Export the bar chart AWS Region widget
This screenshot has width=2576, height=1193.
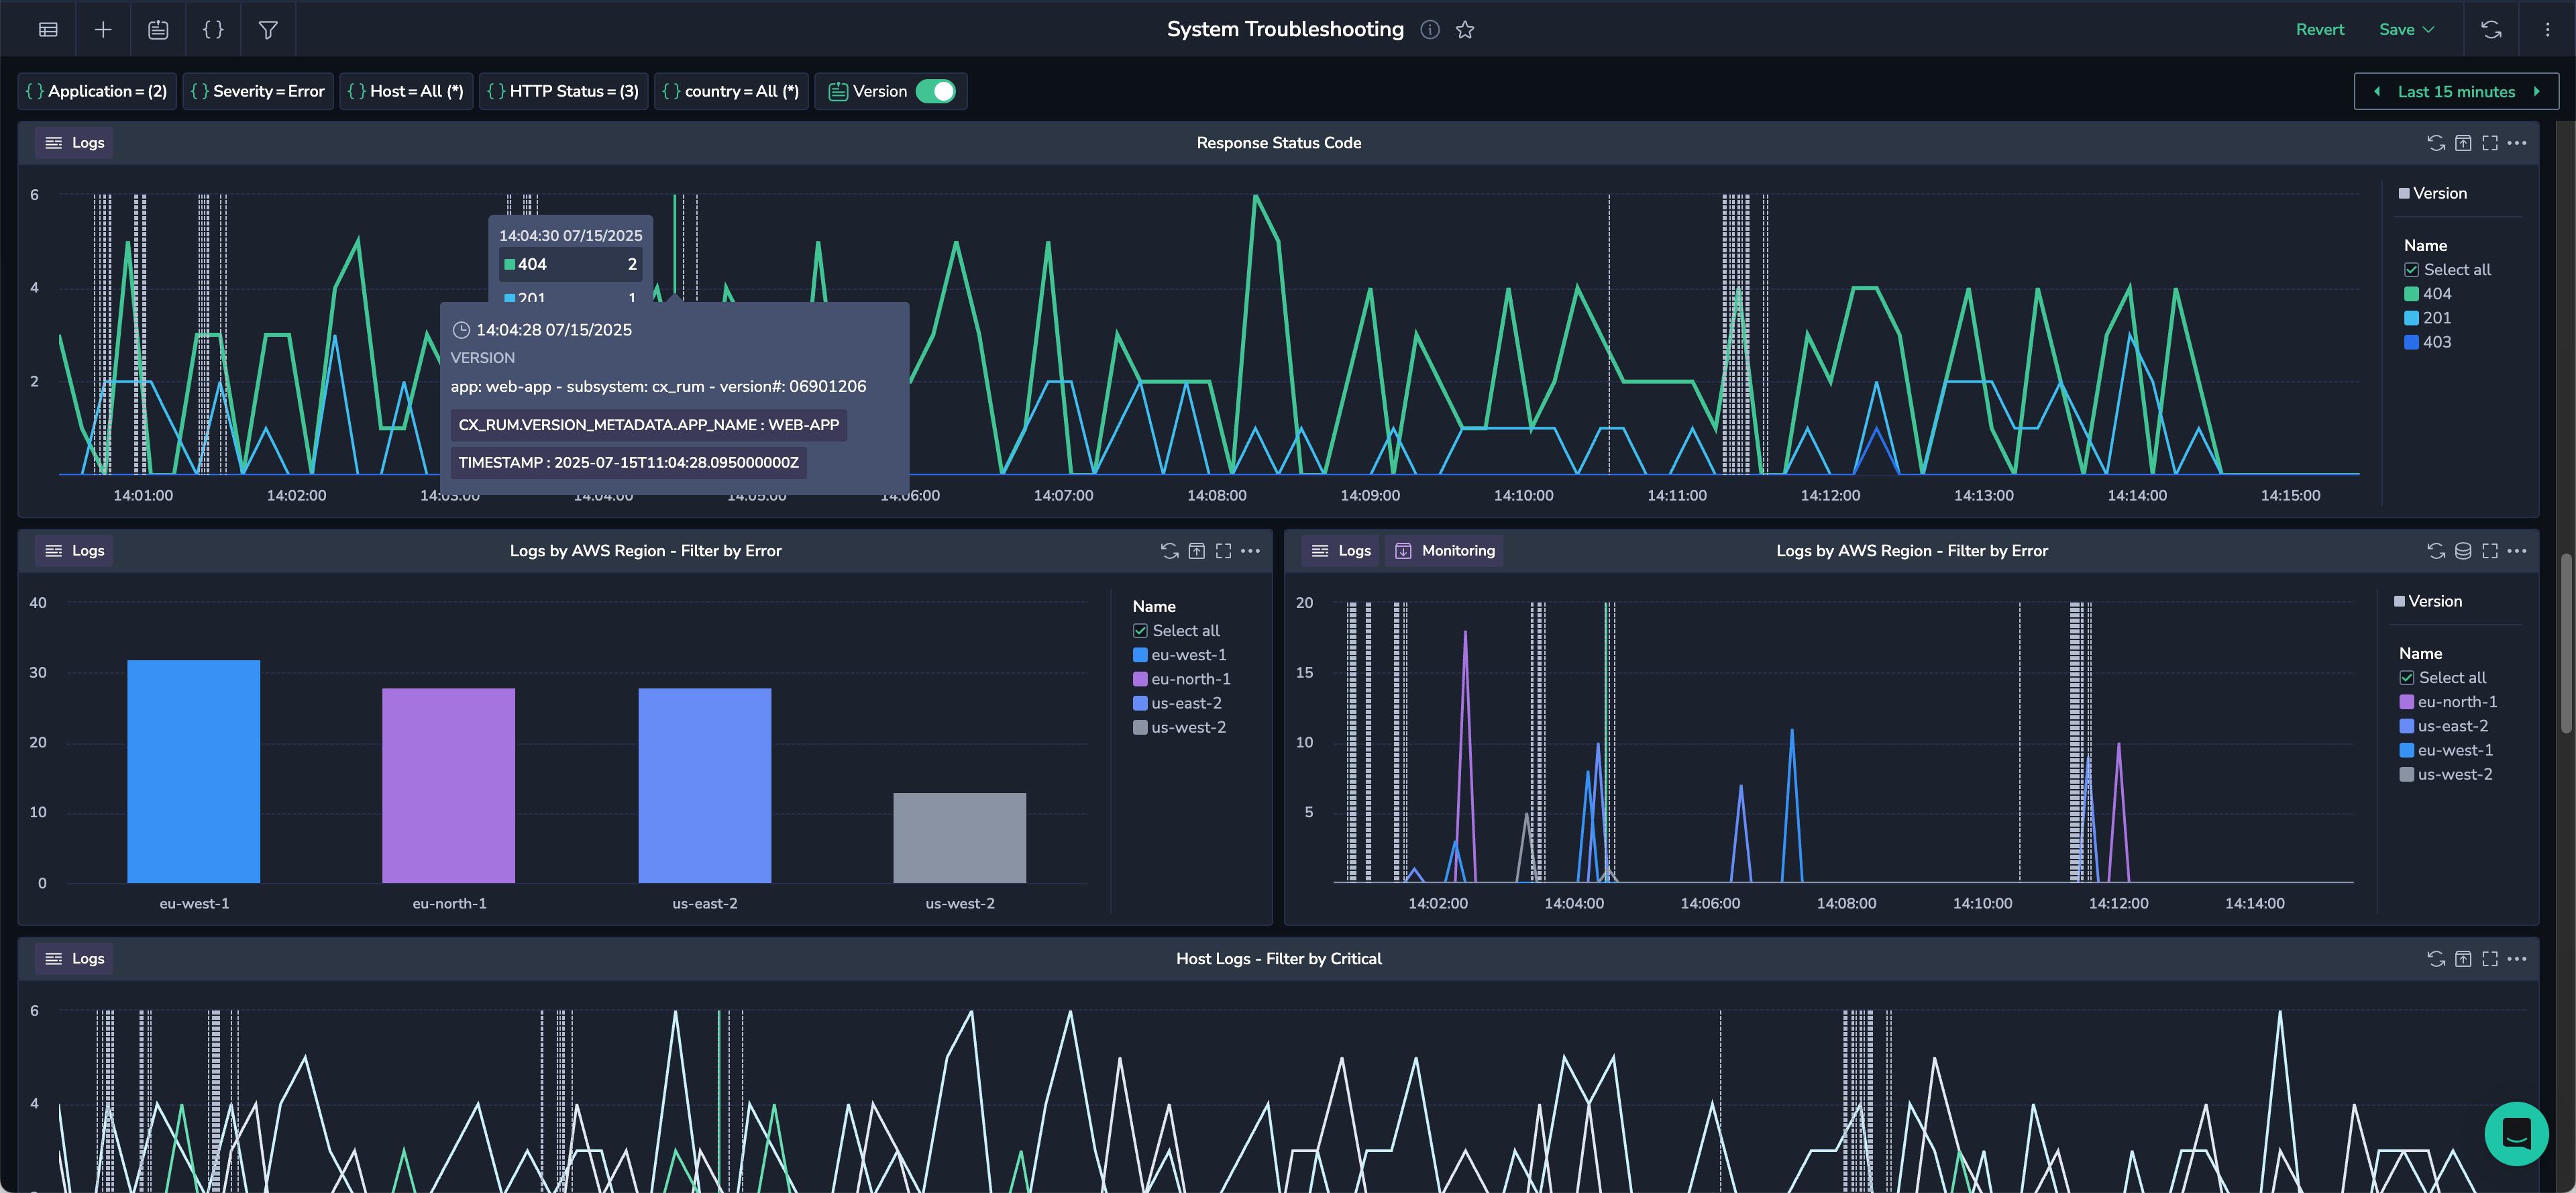click(x=1196, y=551)
